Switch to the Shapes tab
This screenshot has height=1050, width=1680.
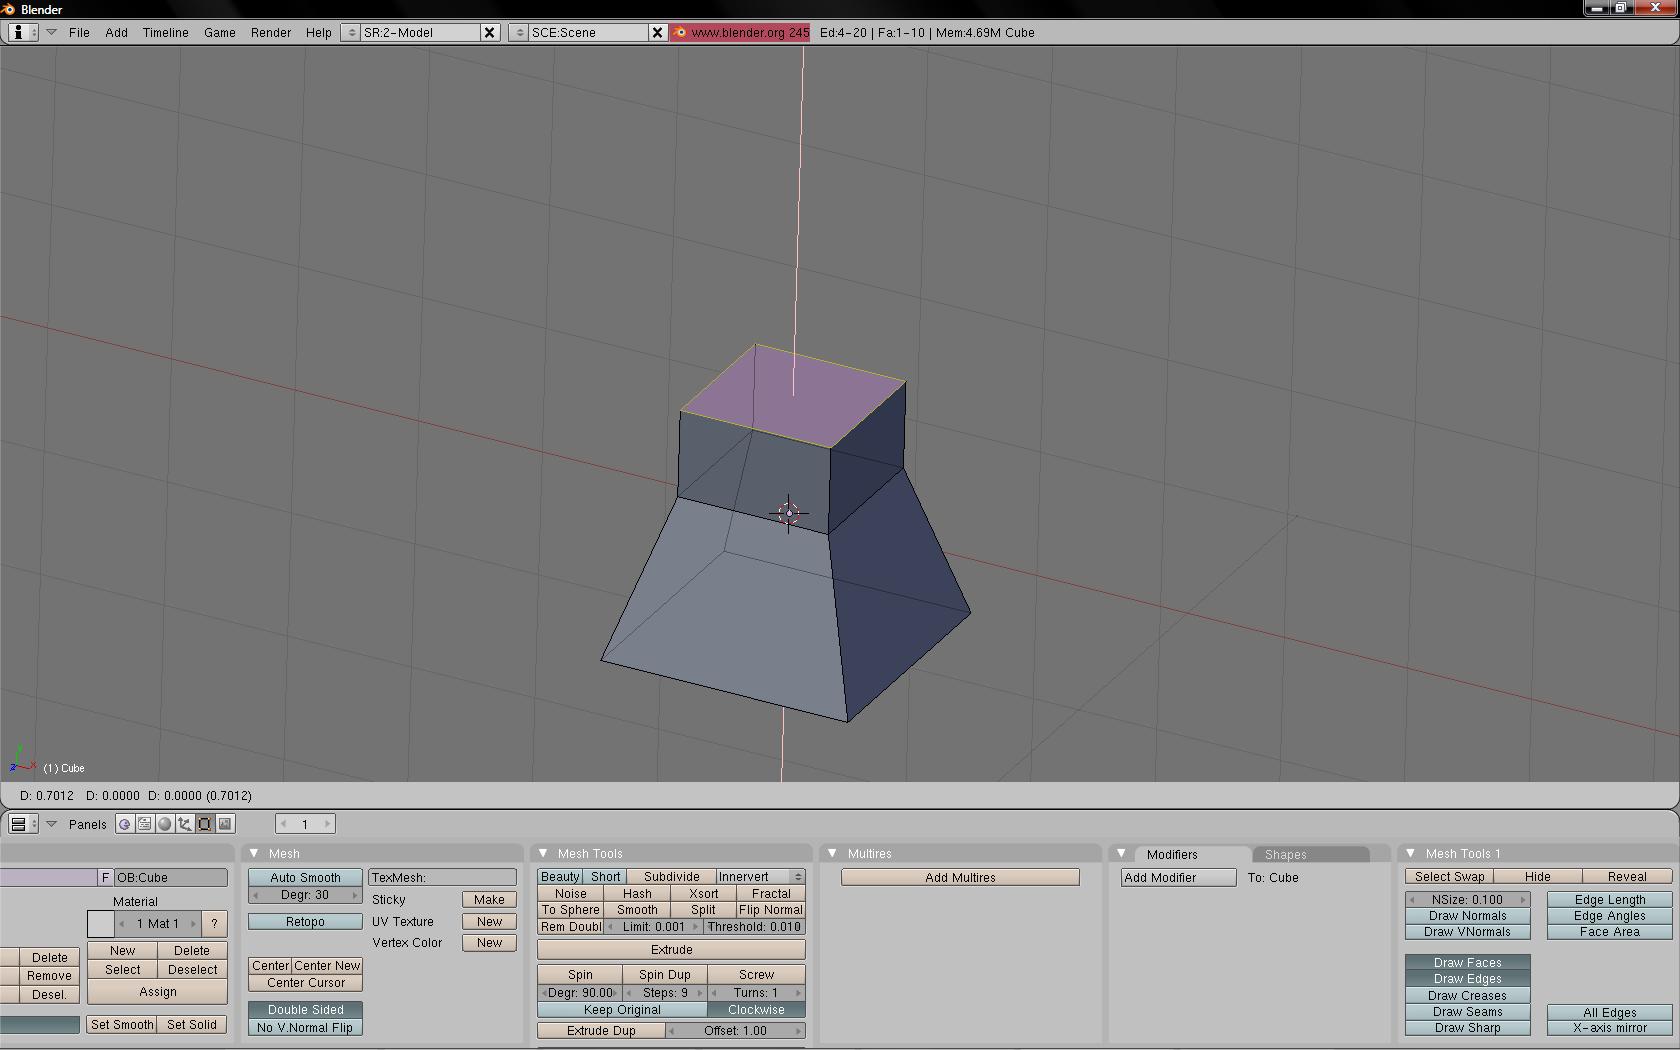click(1285, 854)
